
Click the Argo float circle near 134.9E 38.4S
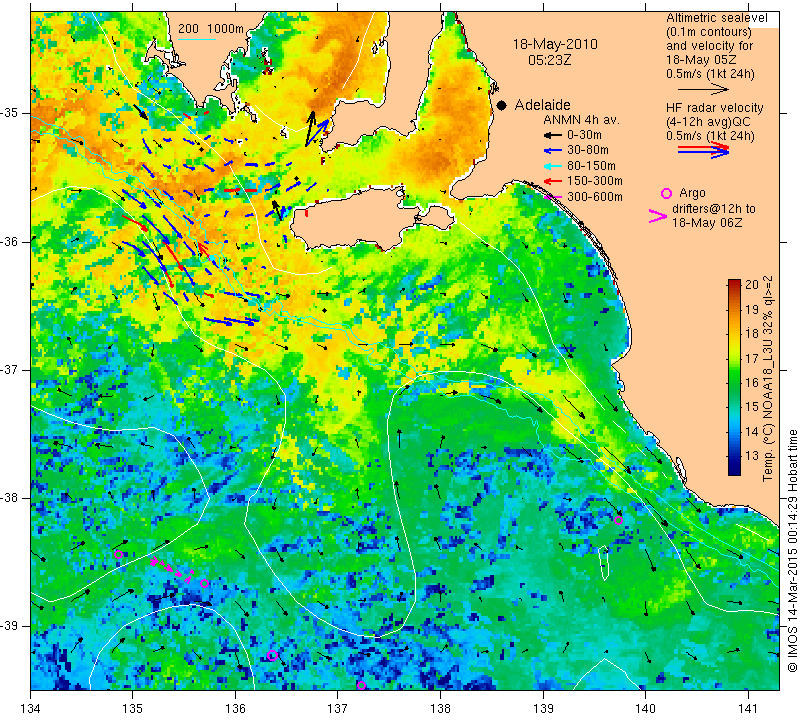[118, 554]
